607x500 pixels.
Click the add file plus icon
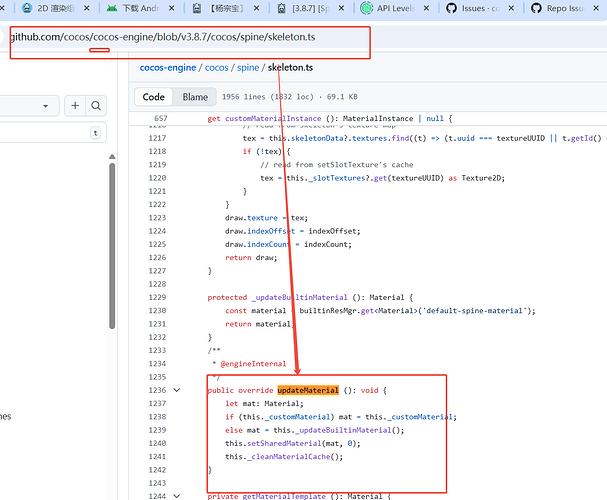tap(75, 106)
